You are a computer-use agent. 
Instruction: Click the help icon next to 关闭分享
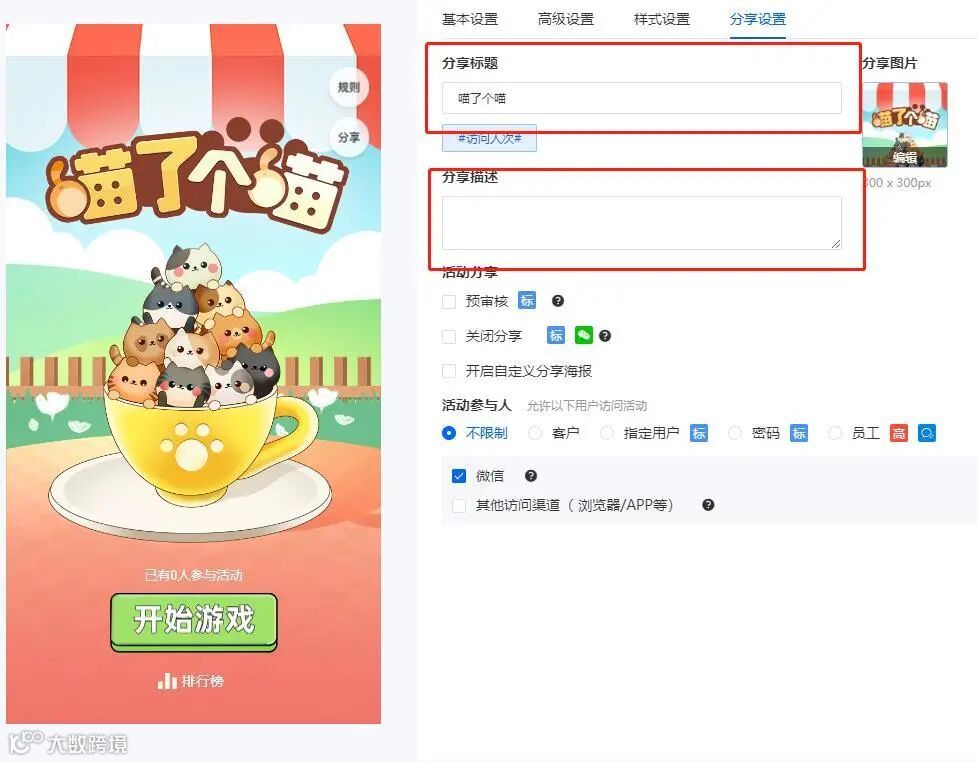click(604, 336)
